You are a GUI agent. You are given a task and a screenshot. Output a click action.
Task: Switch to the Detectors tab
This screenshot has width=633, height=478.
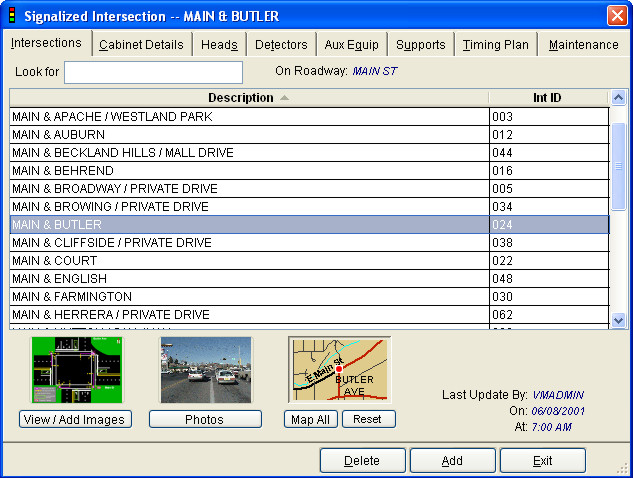[x=281, y=44]
